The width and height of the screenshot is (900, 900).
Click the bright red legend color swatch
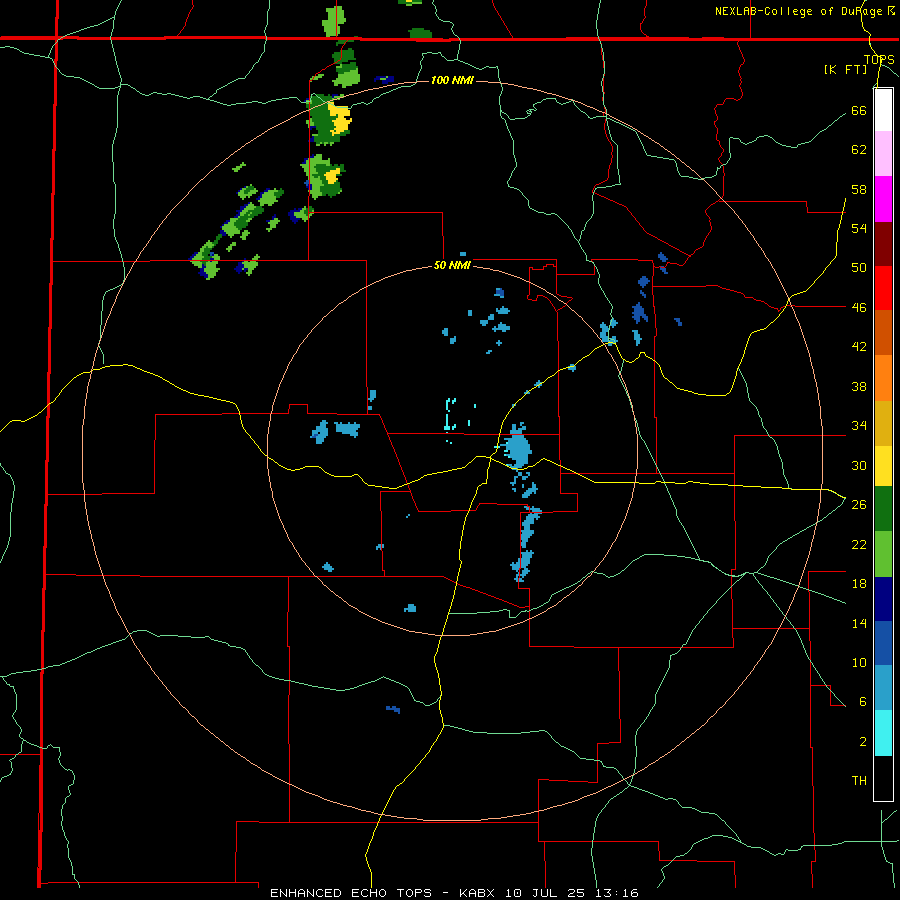pos(883,288)
